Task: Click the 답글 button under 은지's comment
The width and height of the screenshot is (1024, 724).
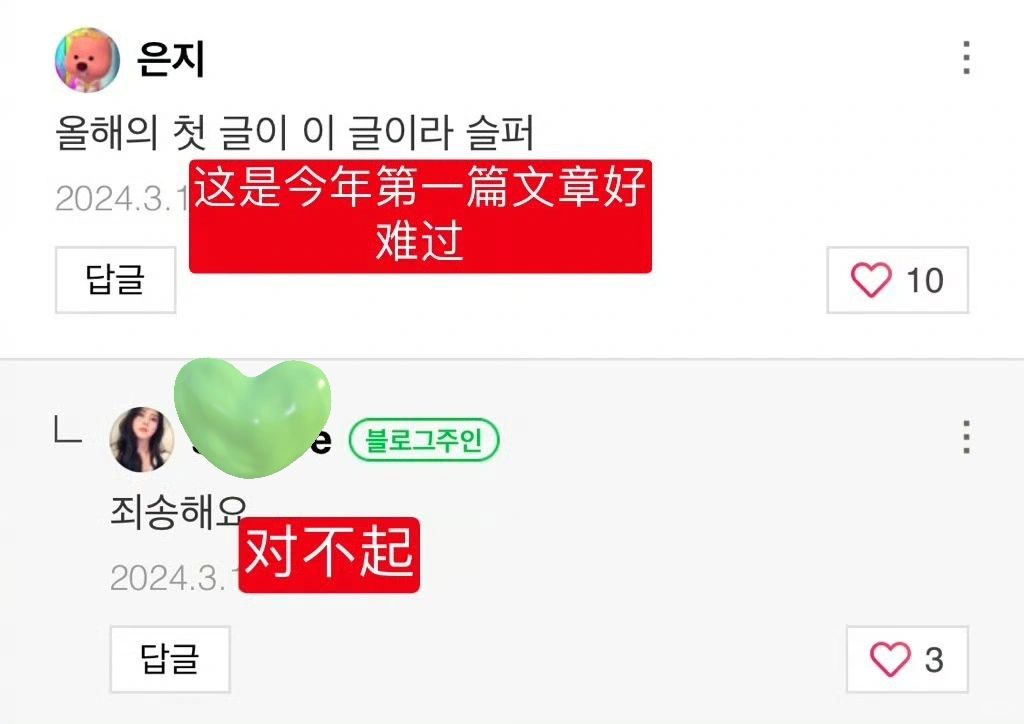Action: 116,280
